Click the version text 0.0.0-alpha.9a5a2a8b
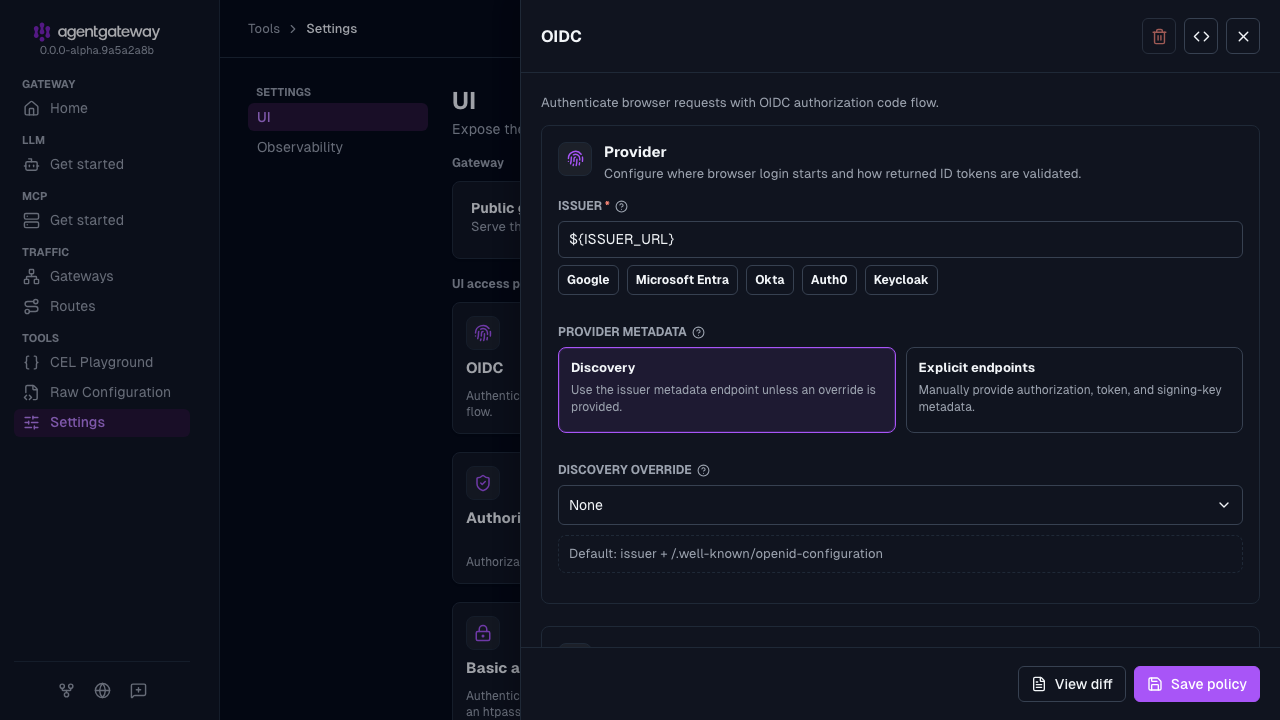This screenshot has width=1280, height=720. tap(97, 50)
